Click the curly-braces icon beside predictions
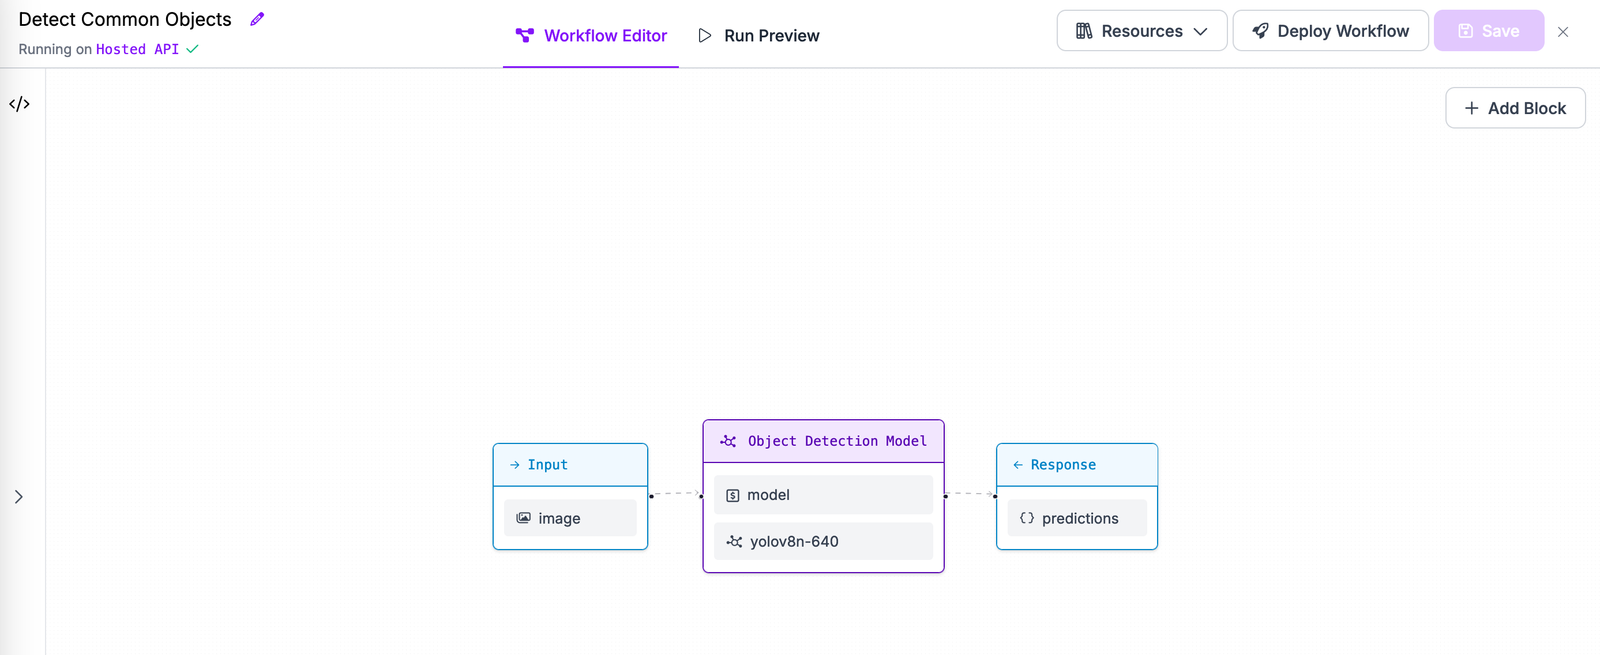The width and height of the screenshot is (1600, 655). tap(1027, 518)
